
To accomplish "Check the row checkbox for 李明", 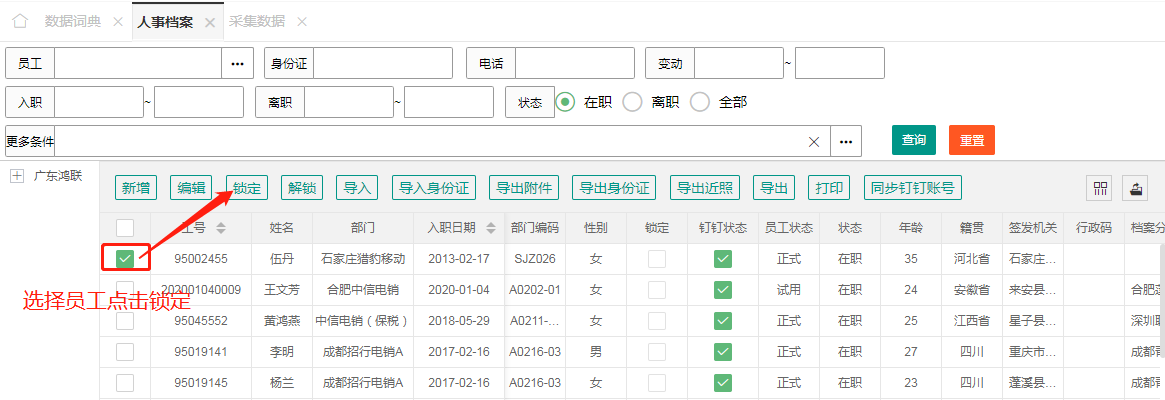I will coord(125,352).
